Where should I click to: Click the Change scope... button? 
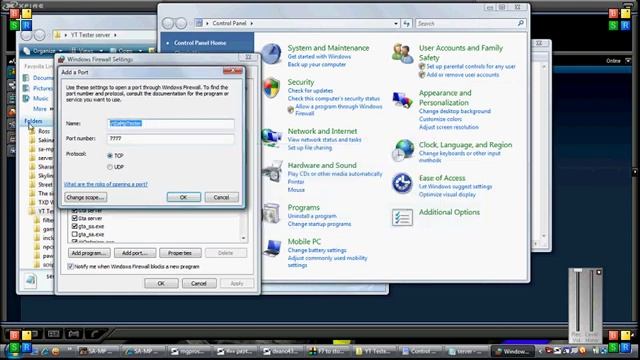tap(85, 197)
